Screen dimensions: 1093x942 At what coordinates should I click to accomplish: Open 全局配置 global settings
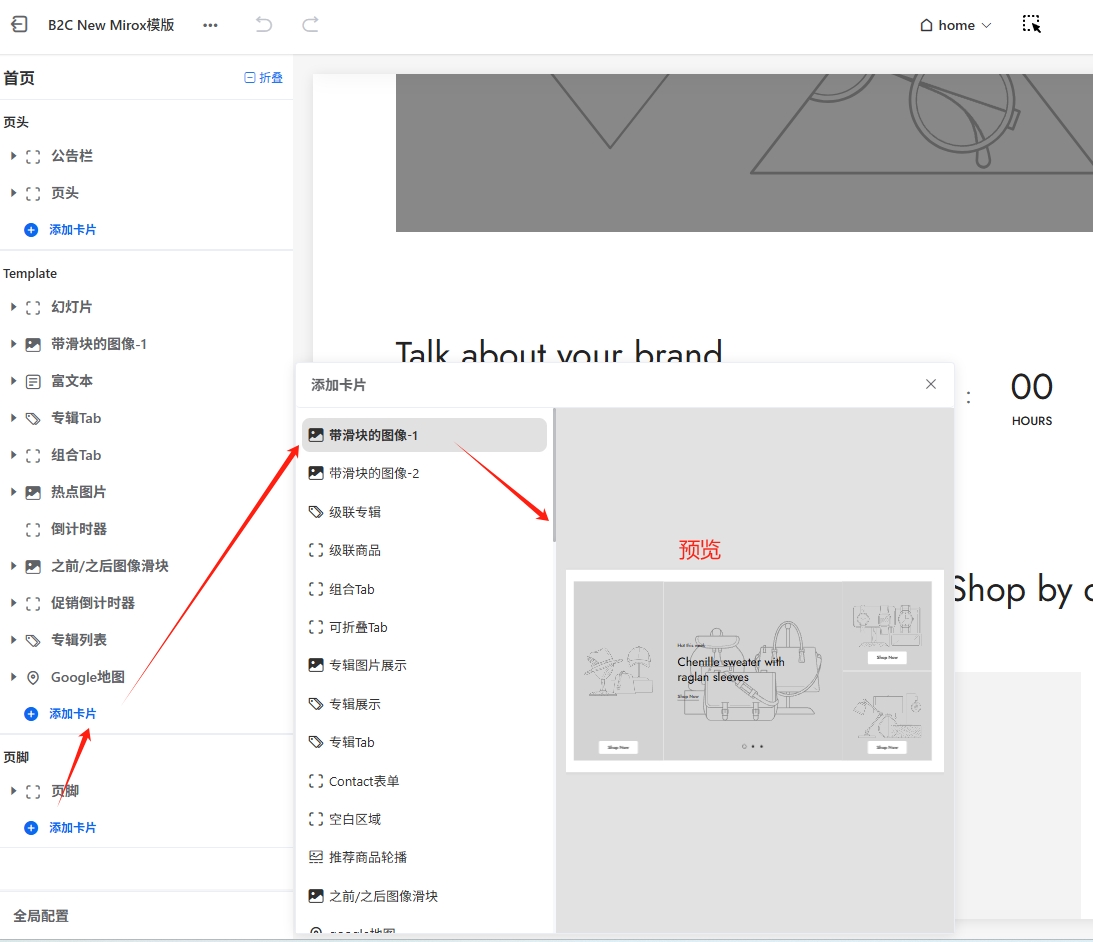41,916
